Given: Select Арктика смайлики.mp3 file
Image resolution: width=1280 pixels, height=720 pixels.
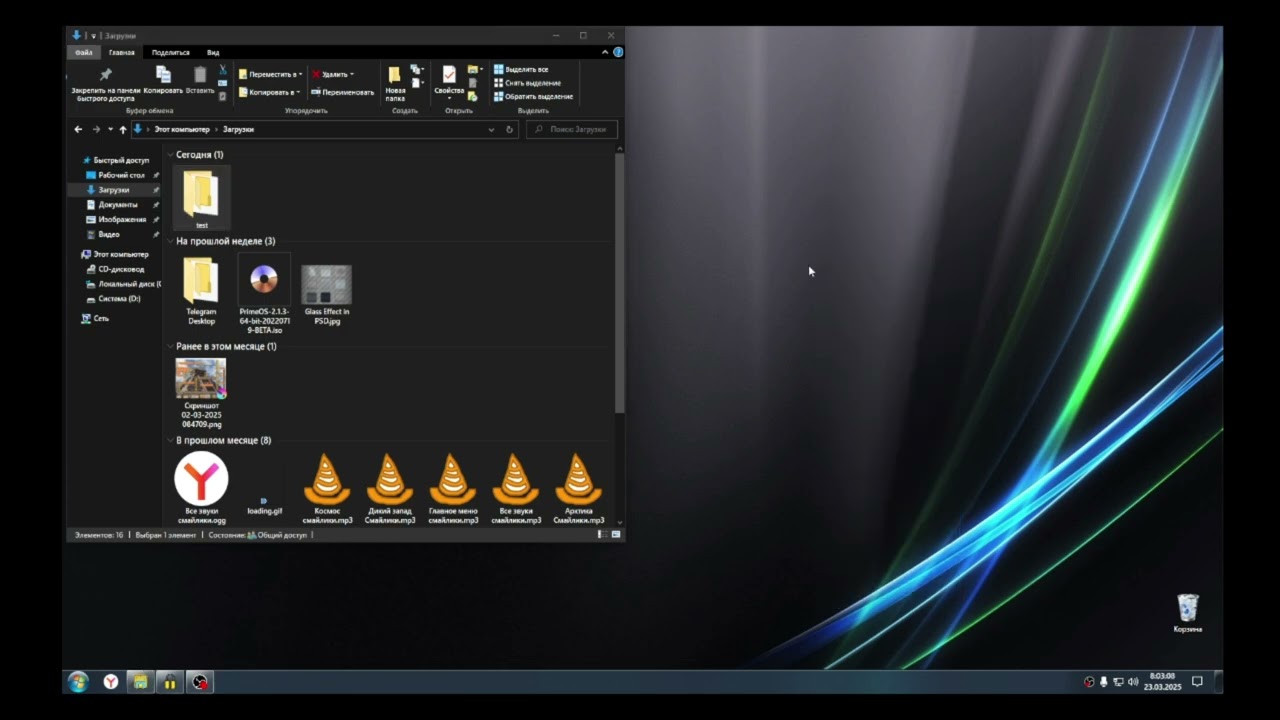Looking at the screenshot, I should [x=578, y=488].
